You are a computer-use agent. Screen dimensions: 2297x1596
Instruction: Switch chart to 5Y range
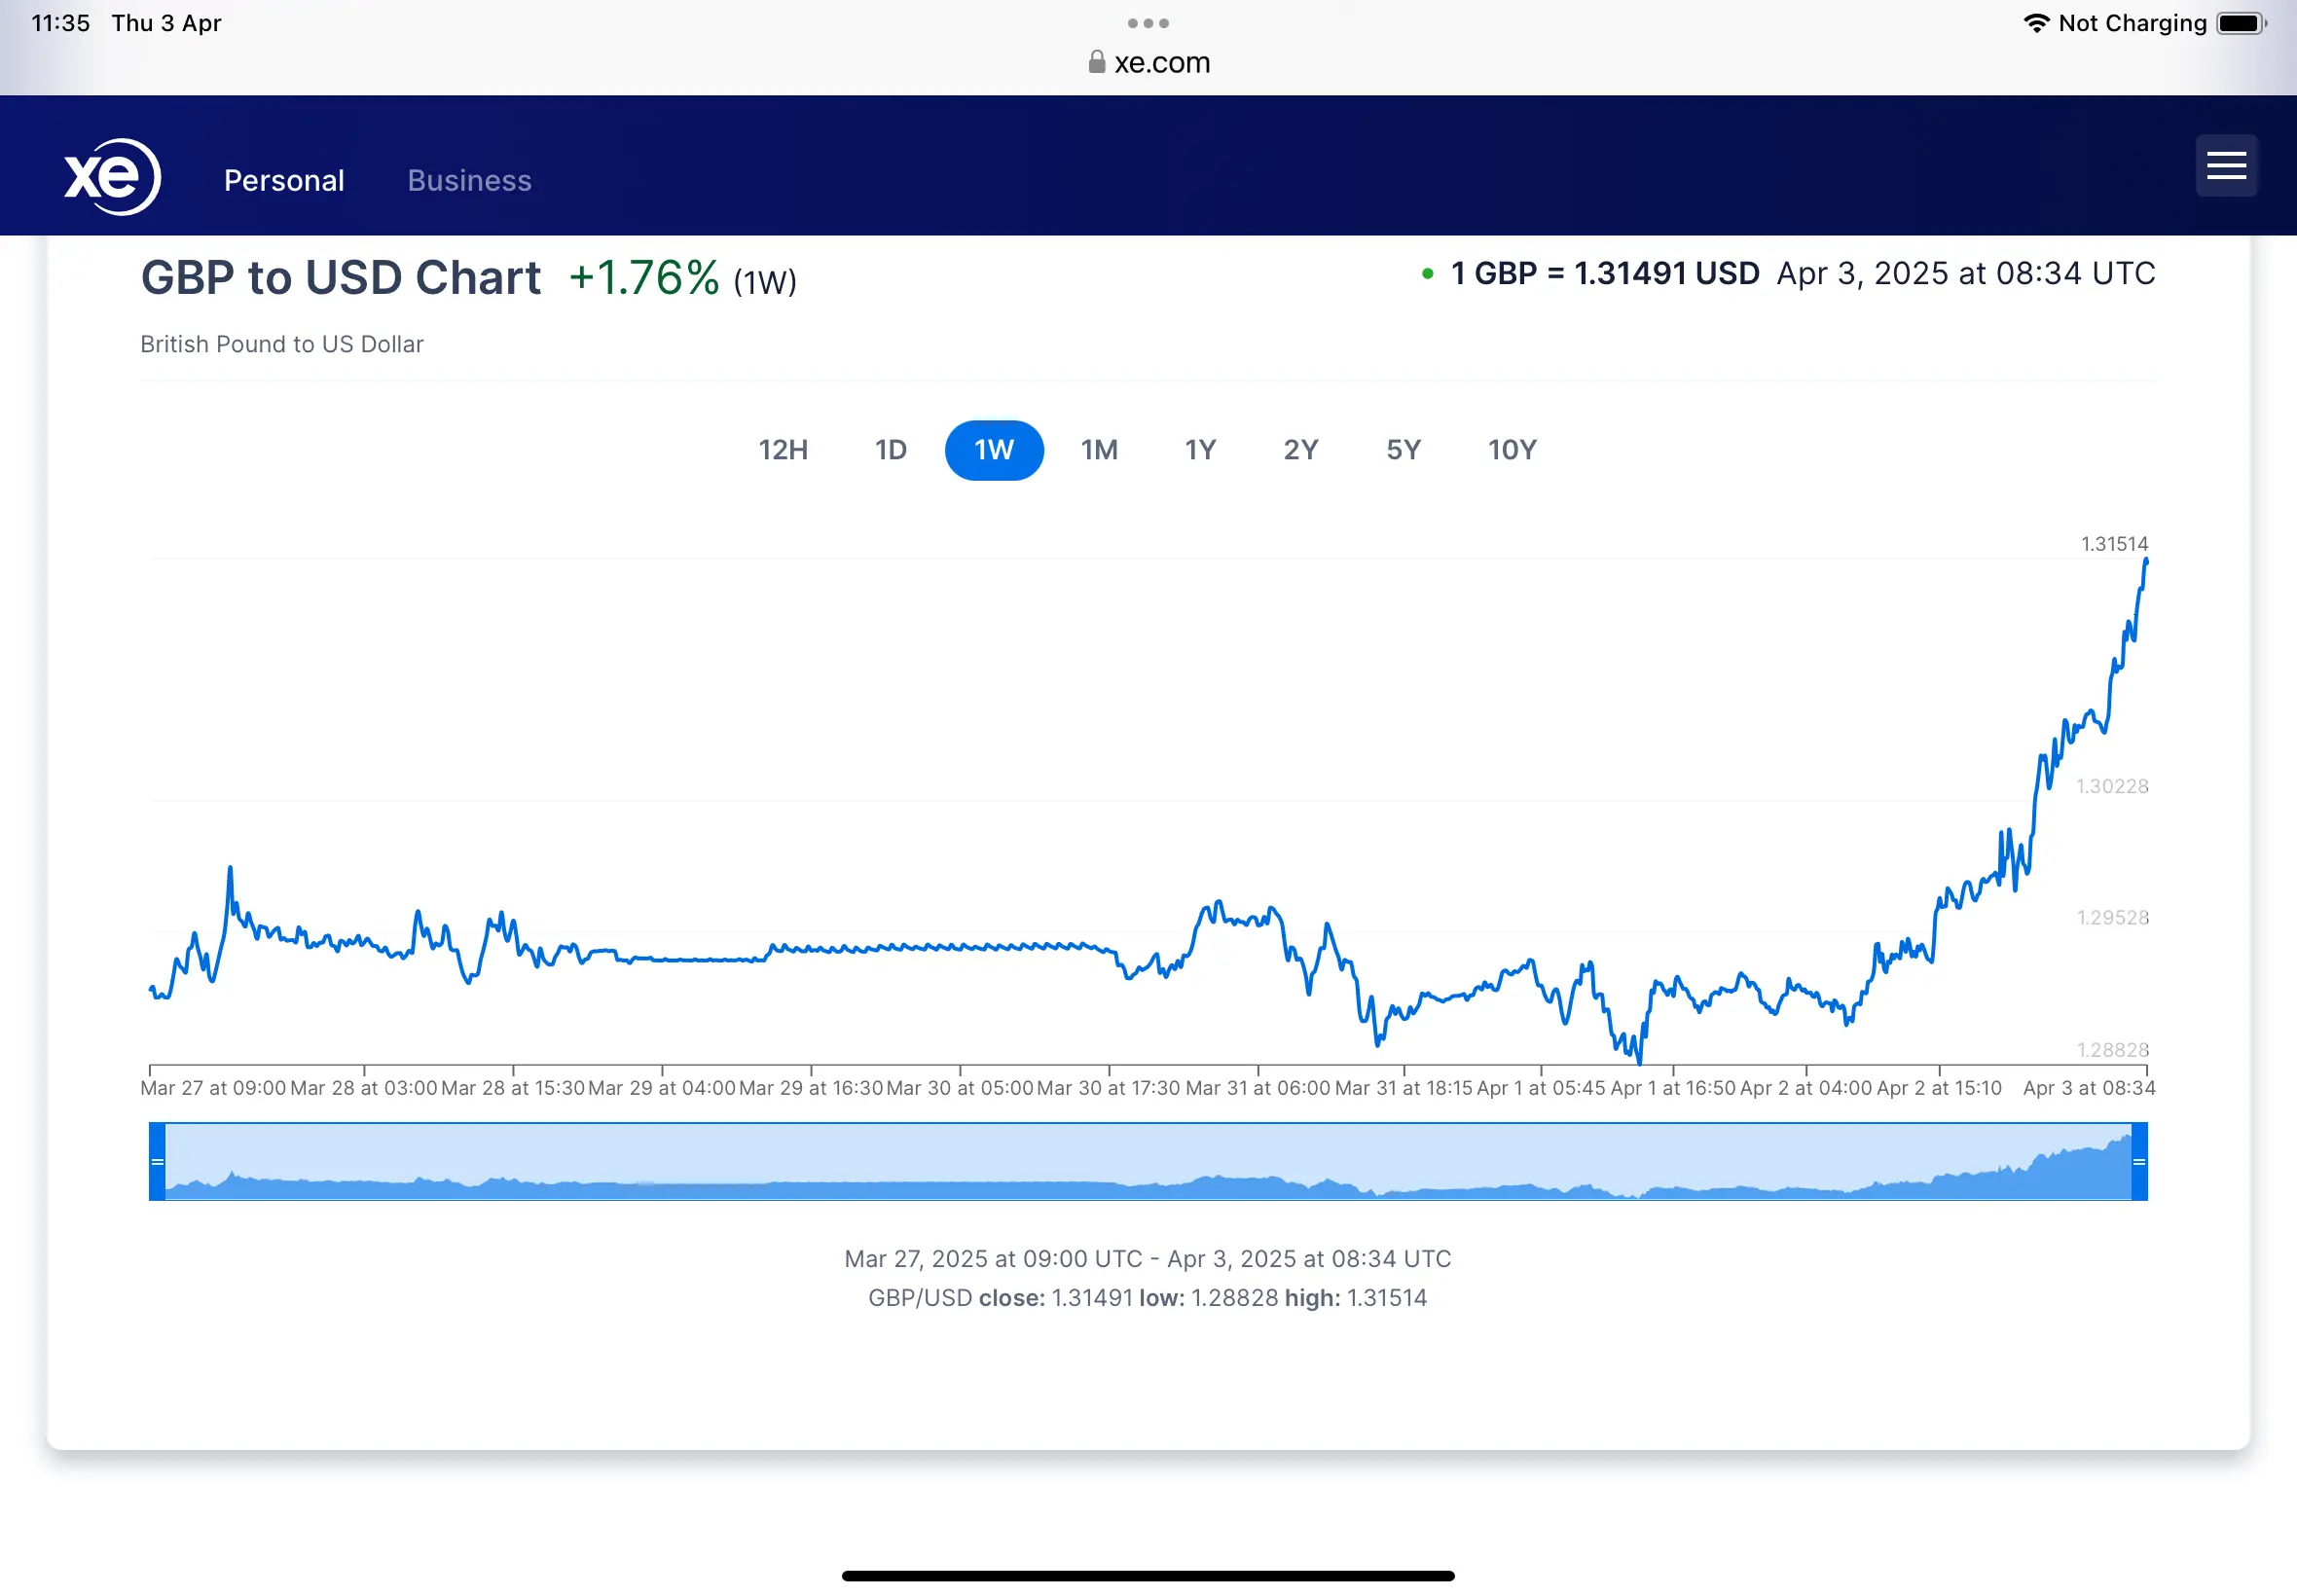point(1403,450)
